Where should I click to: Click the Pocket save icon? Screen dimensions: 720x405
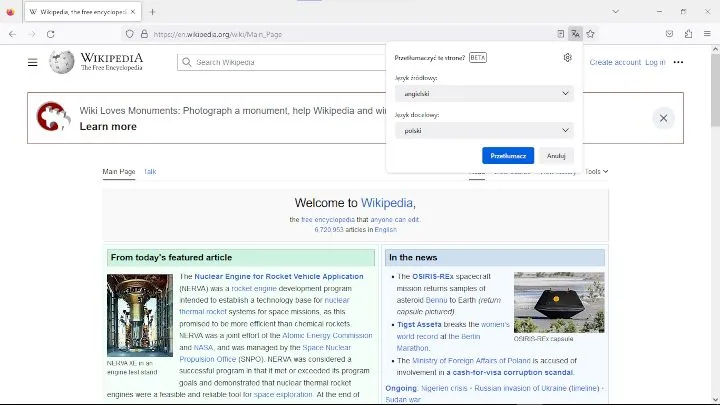[669, 34]
